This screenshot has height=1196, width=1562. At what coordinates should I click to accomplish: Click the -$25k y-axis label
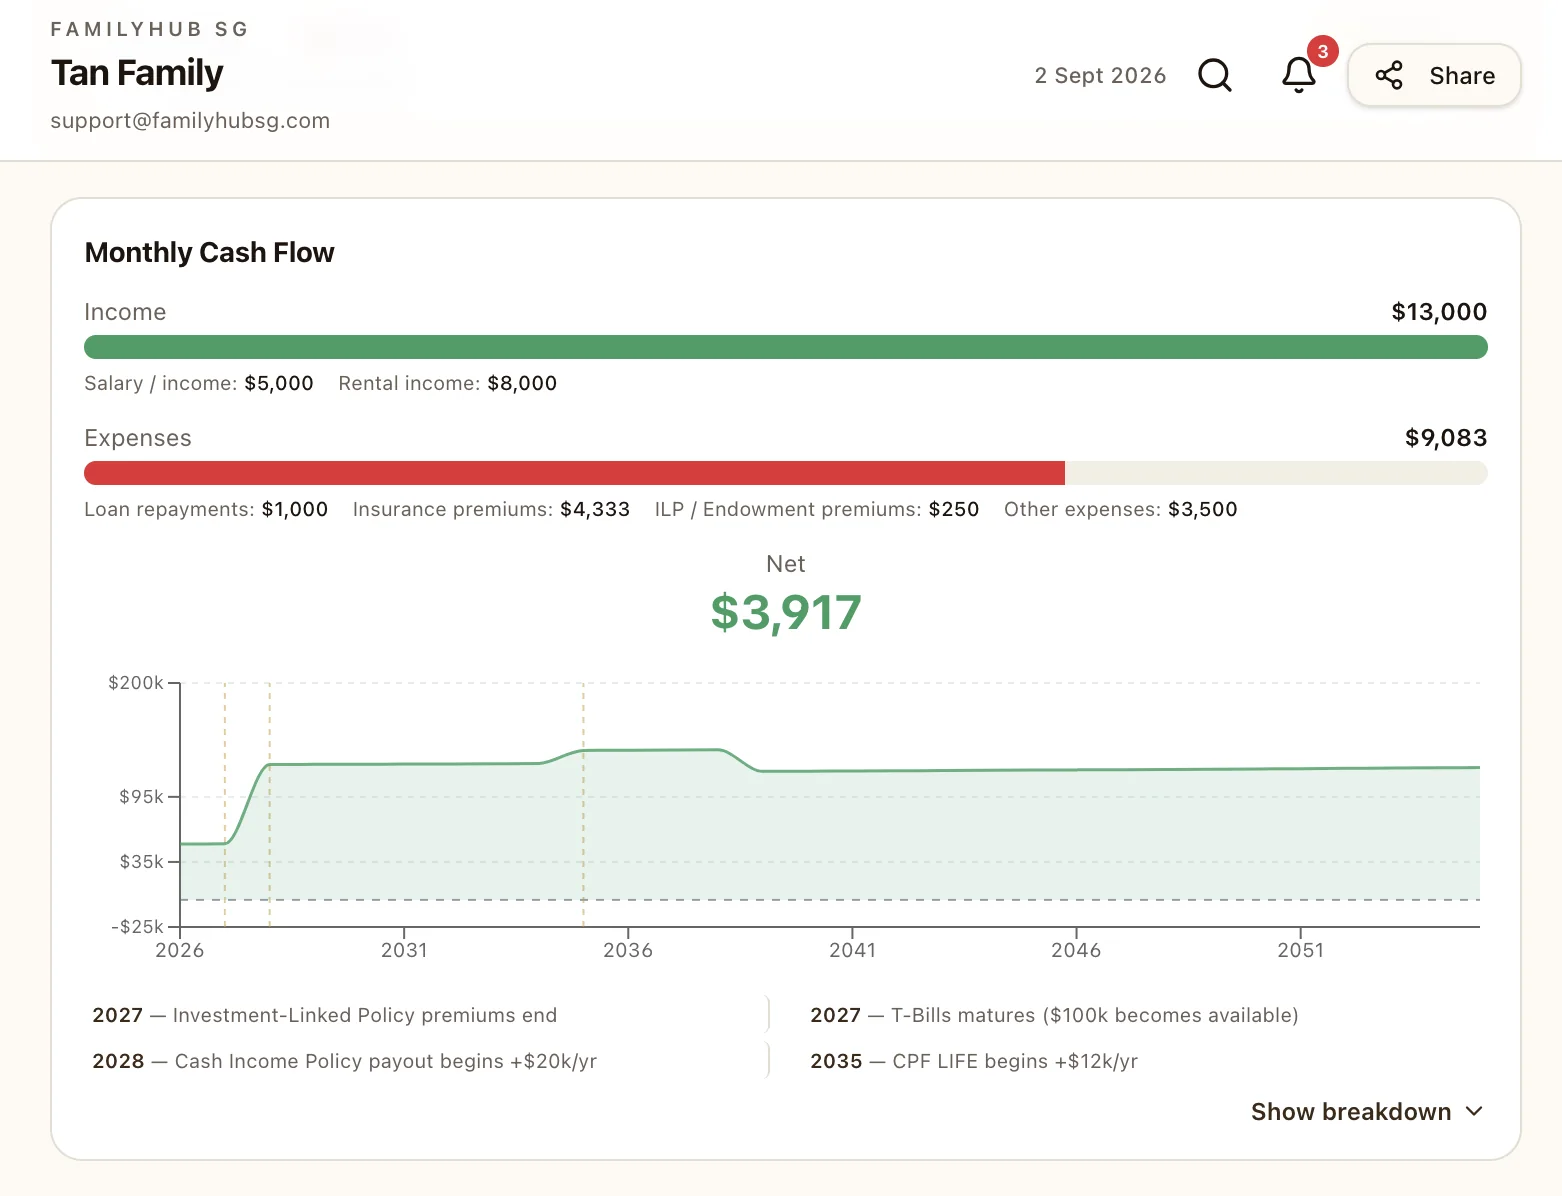(x=137, y=927)
